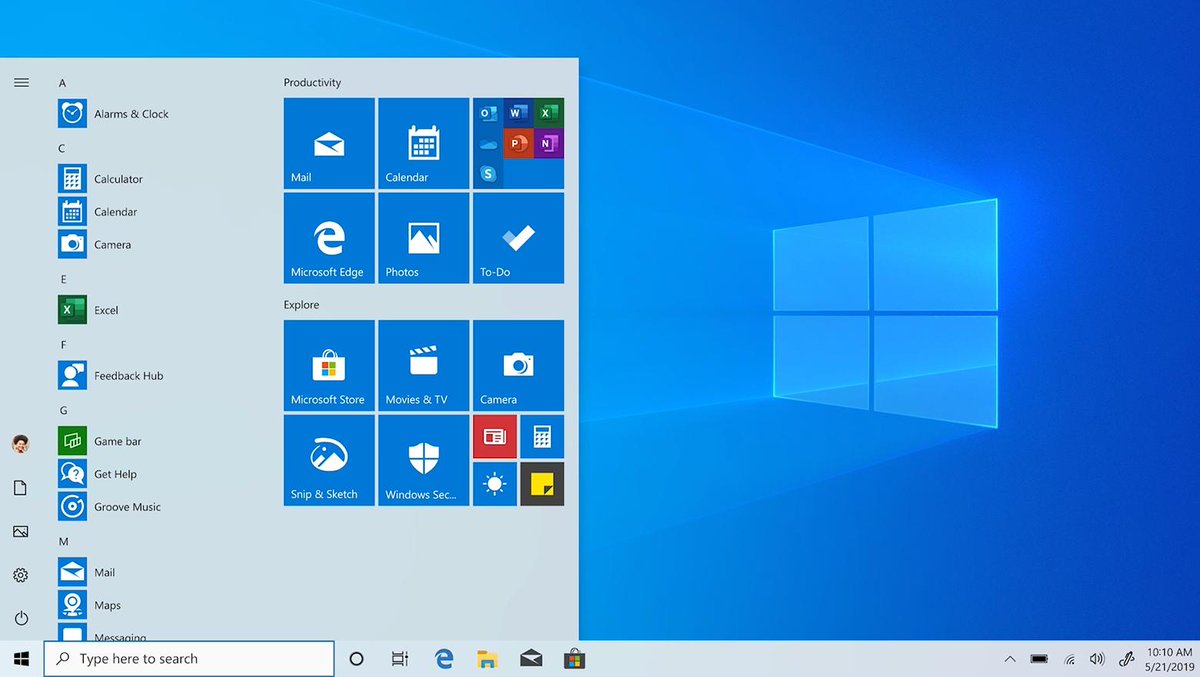This screenshot has height=677, width=1200.
Task: Launch PowerPoint from the Office tile group
Action: point(516,143)
